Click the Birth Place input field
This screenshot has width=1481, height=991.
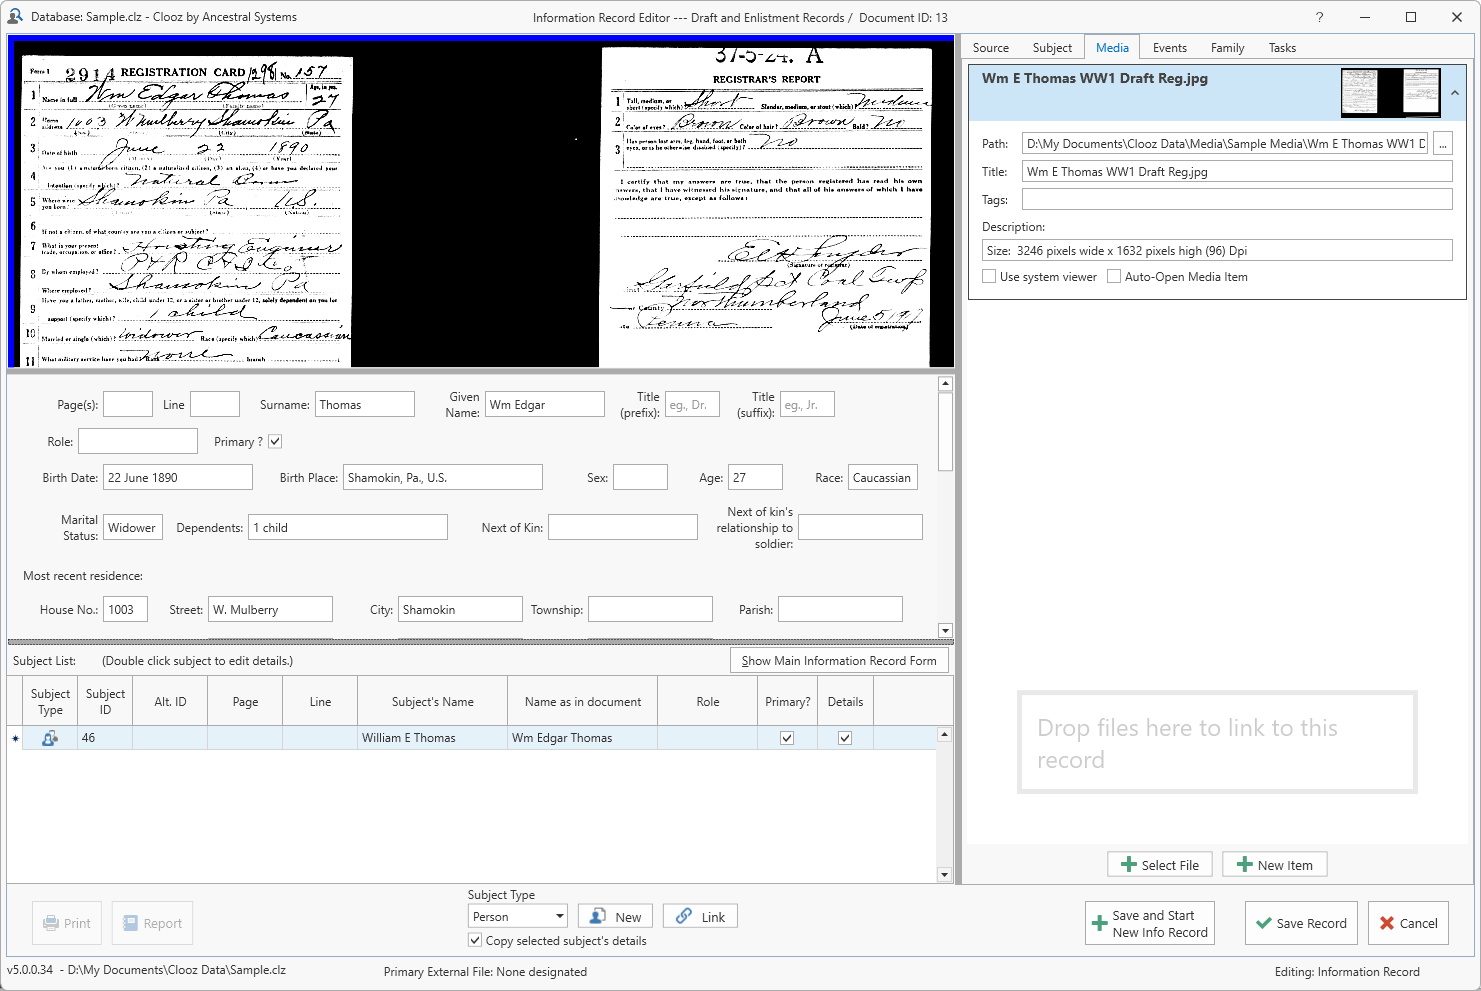coord(442,478)
